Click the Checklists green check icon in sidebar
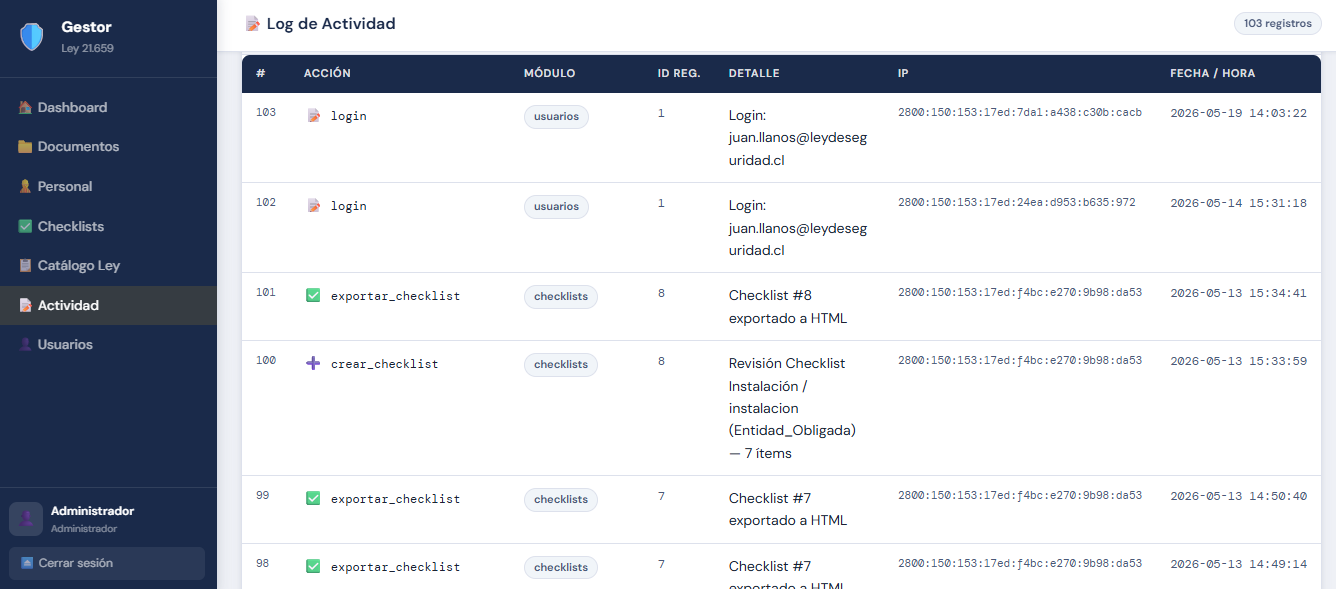 pyautogui.click(x=25, y=227)
